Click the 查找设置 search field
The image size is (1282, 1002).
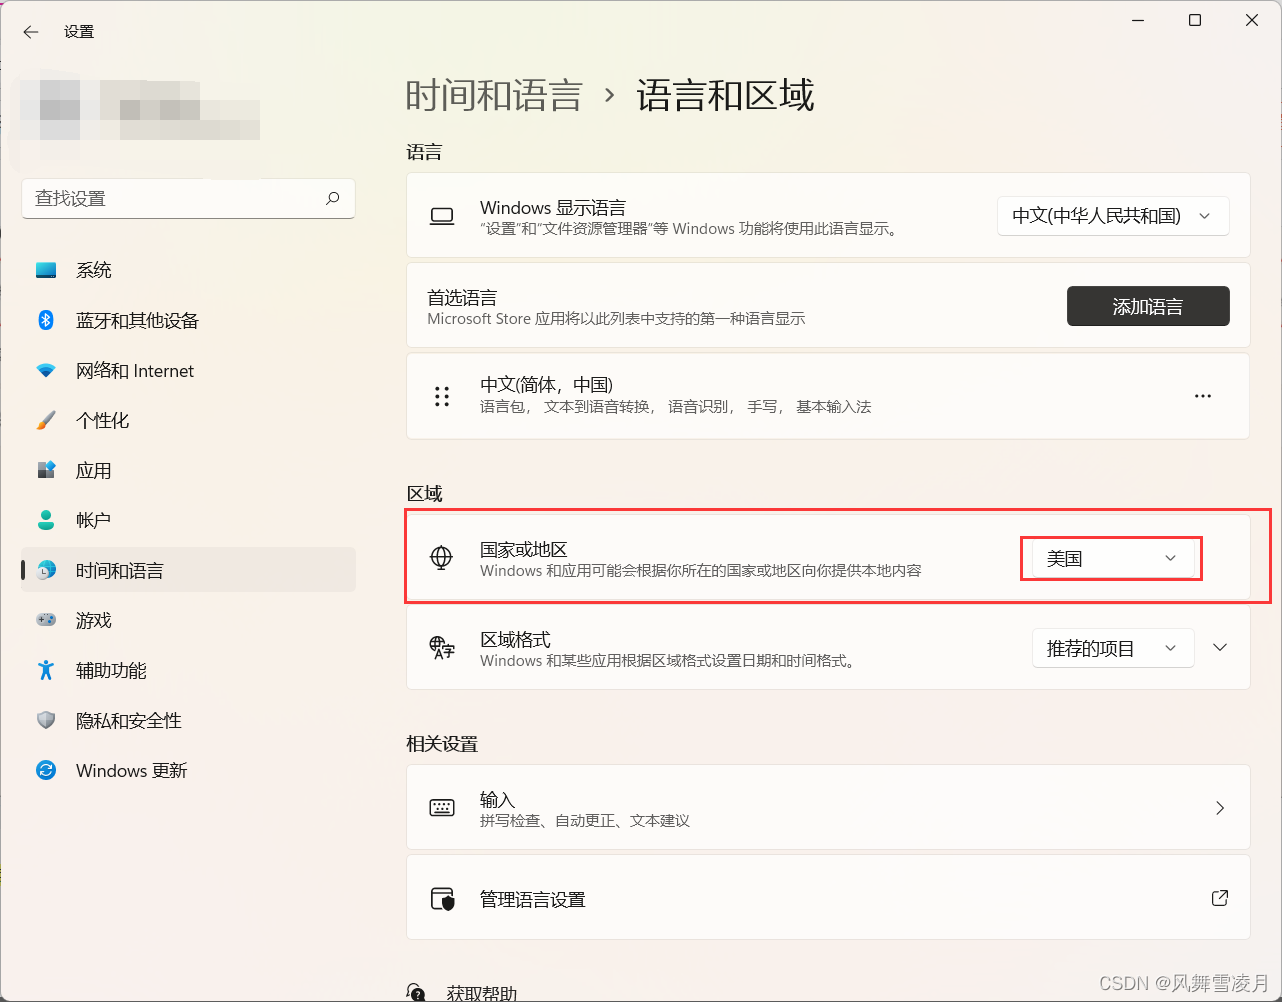click(188, 198)
